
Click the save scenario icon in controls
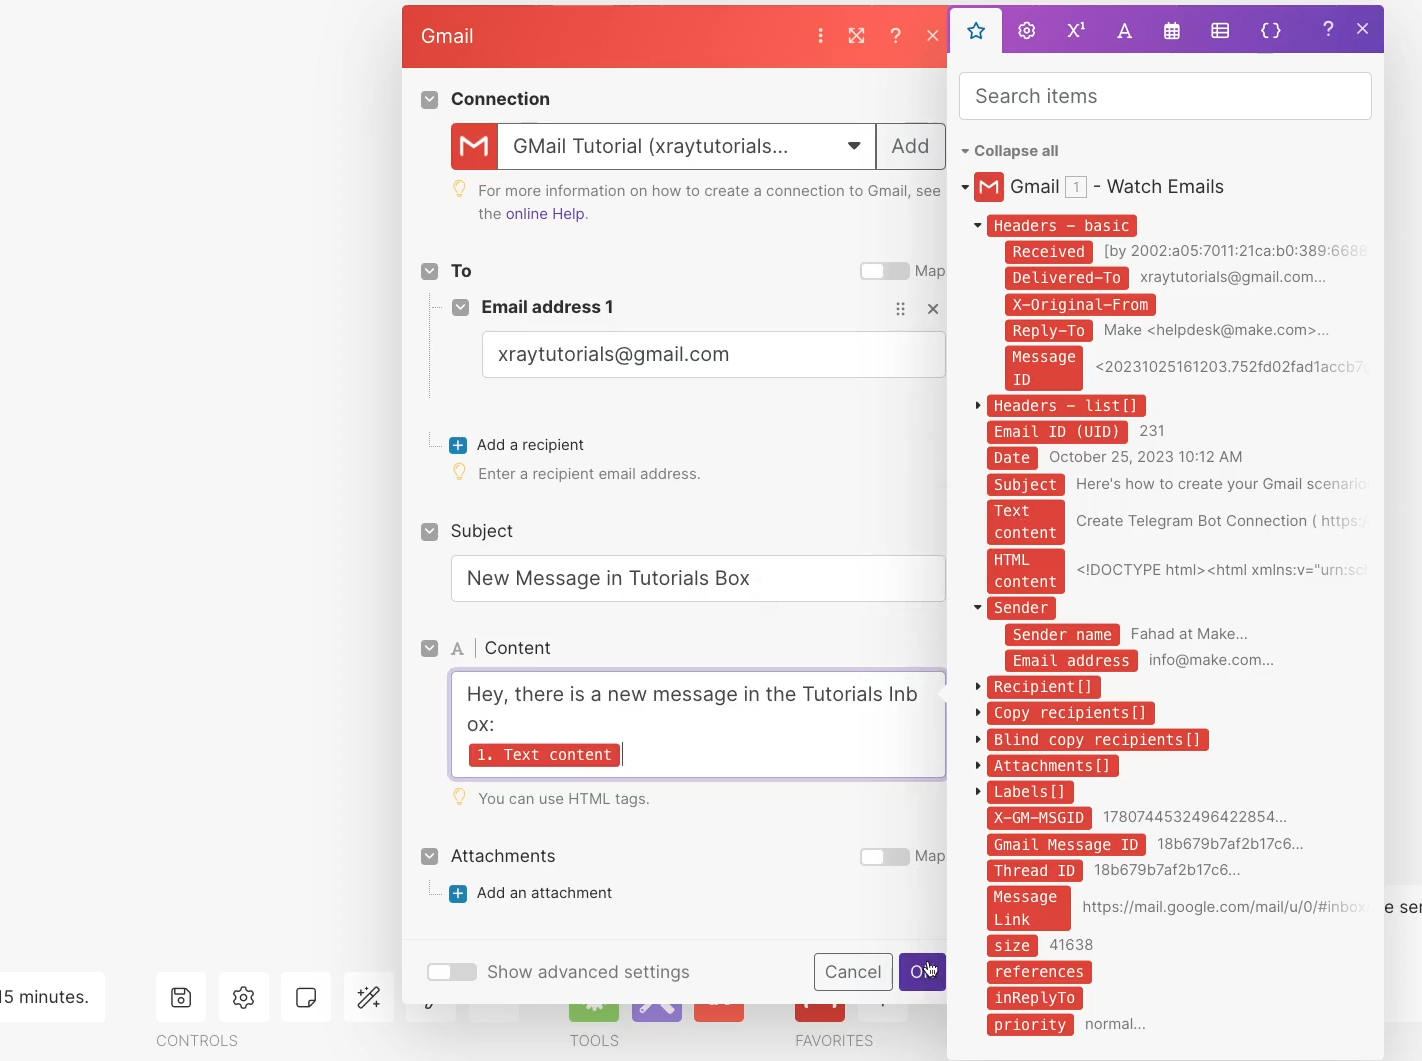[181, 997]
